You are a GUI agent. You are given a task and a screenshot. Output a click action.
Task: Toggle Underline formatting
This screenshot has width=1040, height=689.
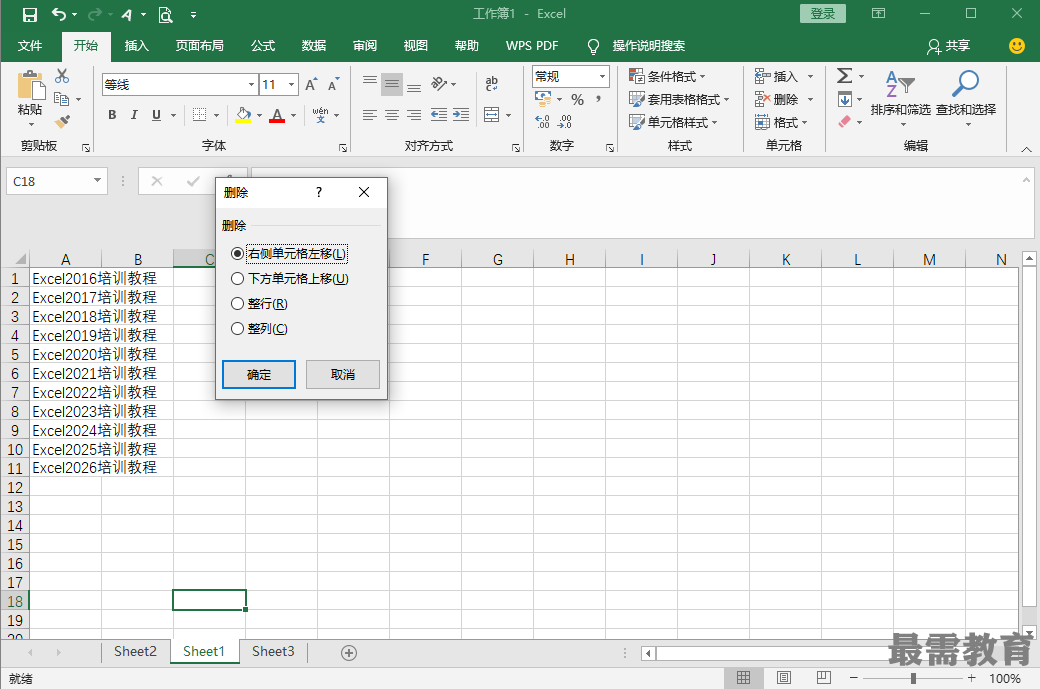click(157, 115)
